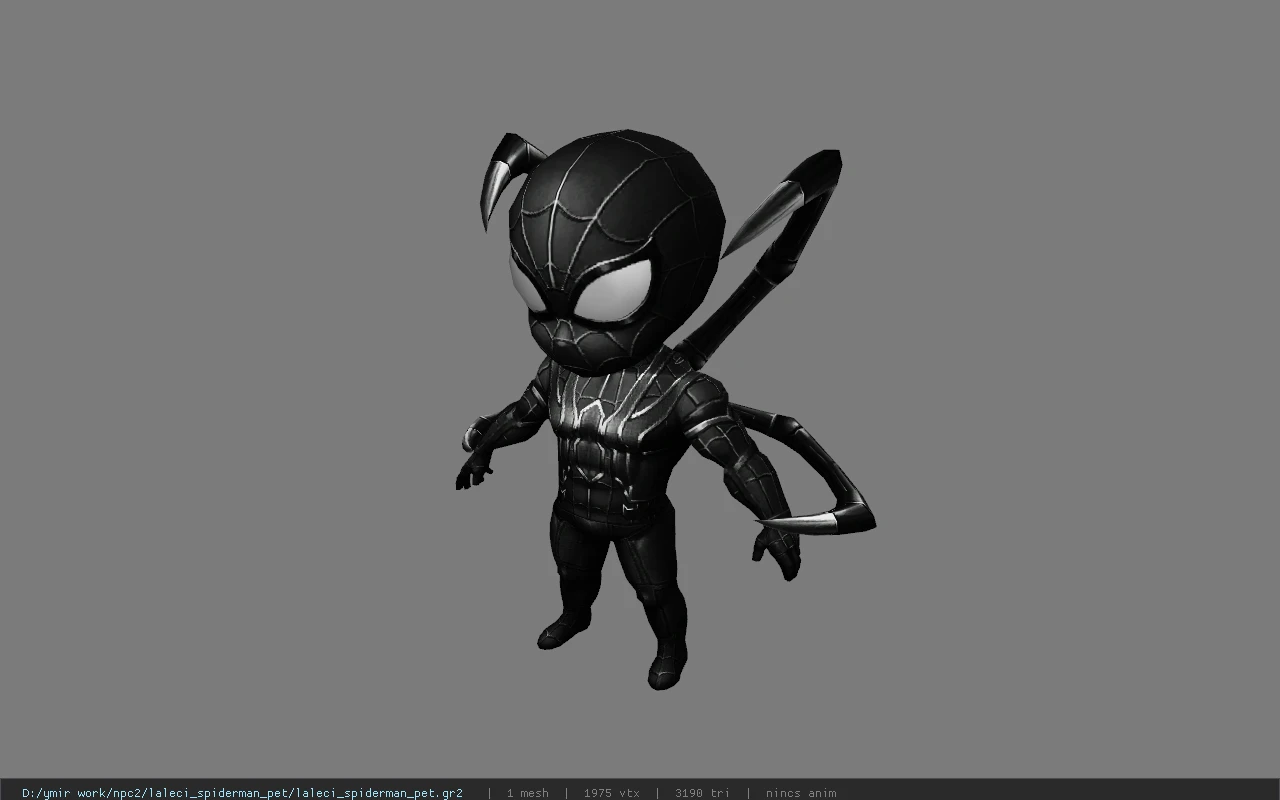Click the file path ending in laleci_spiderman_pet.gr2

tap(242, 793)
